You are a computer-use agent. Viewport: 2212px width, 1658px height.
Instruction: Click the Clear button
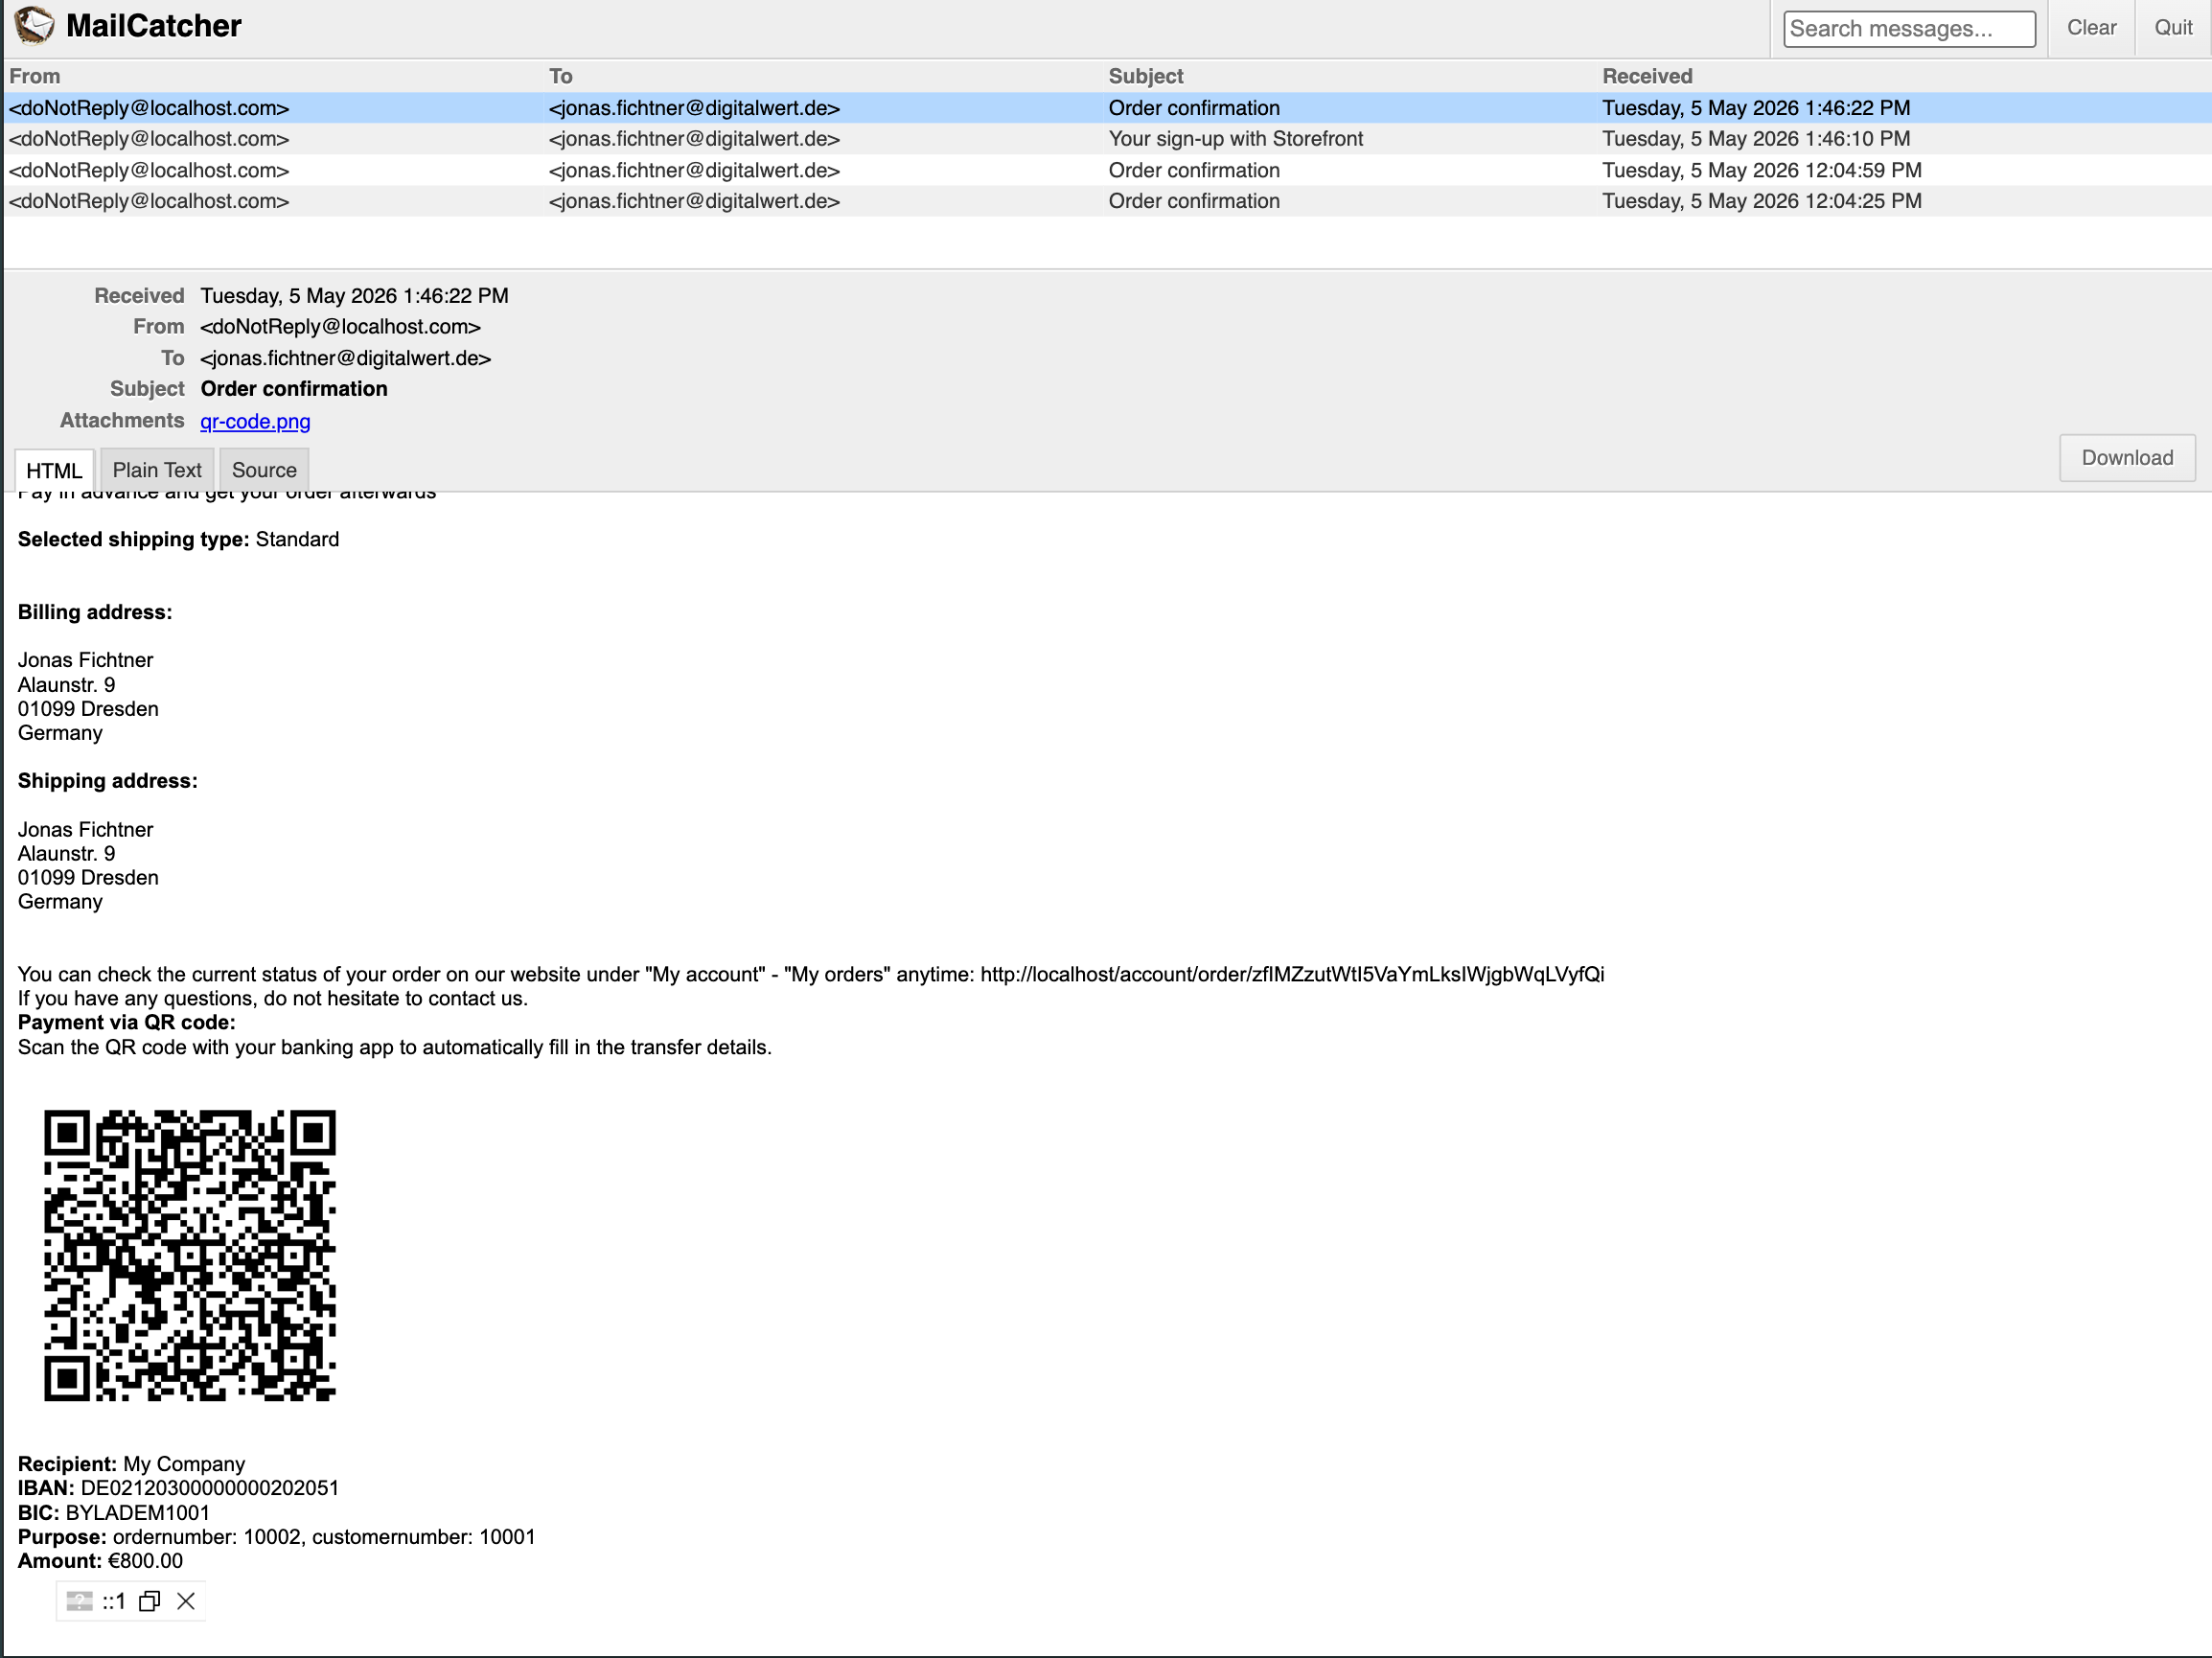(2091, 28)
